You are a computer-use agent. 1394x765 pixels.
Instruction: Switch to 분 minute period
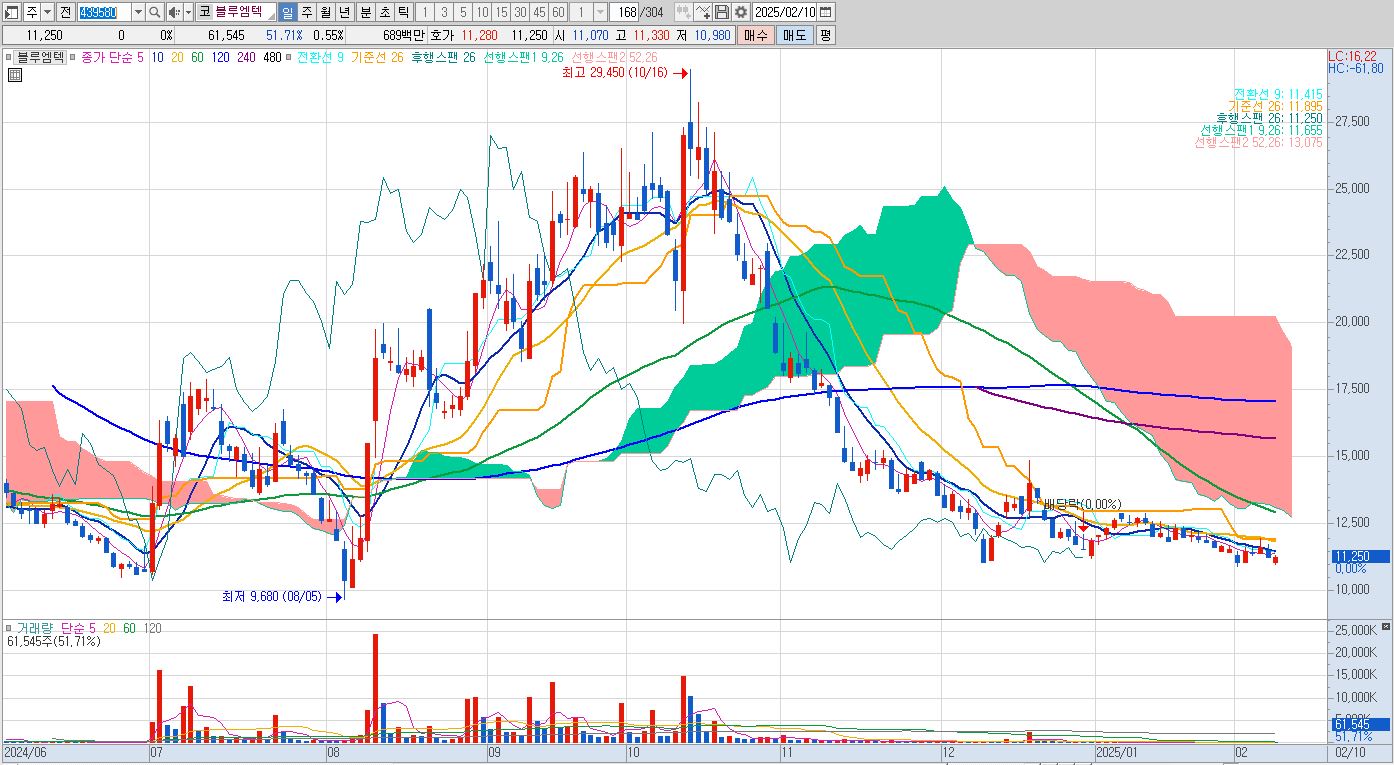[x=366, y=12]
